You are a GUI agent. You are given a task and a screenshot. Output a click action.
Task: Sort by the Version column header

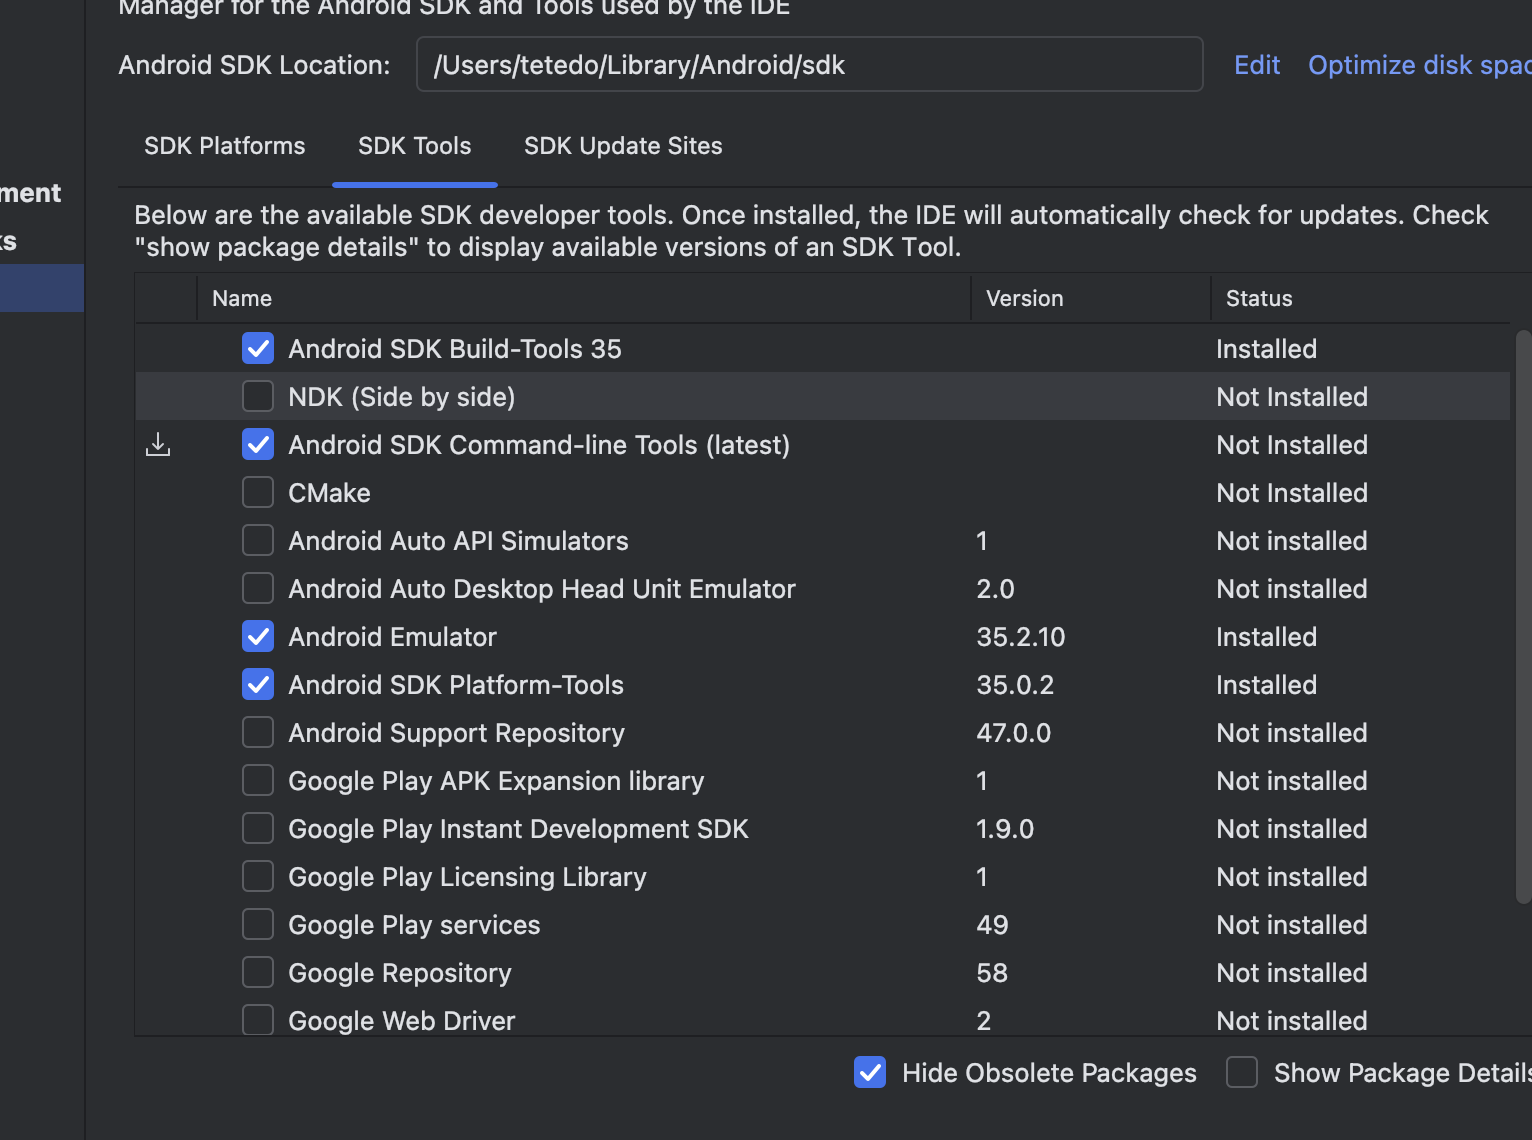(1024, 299)
